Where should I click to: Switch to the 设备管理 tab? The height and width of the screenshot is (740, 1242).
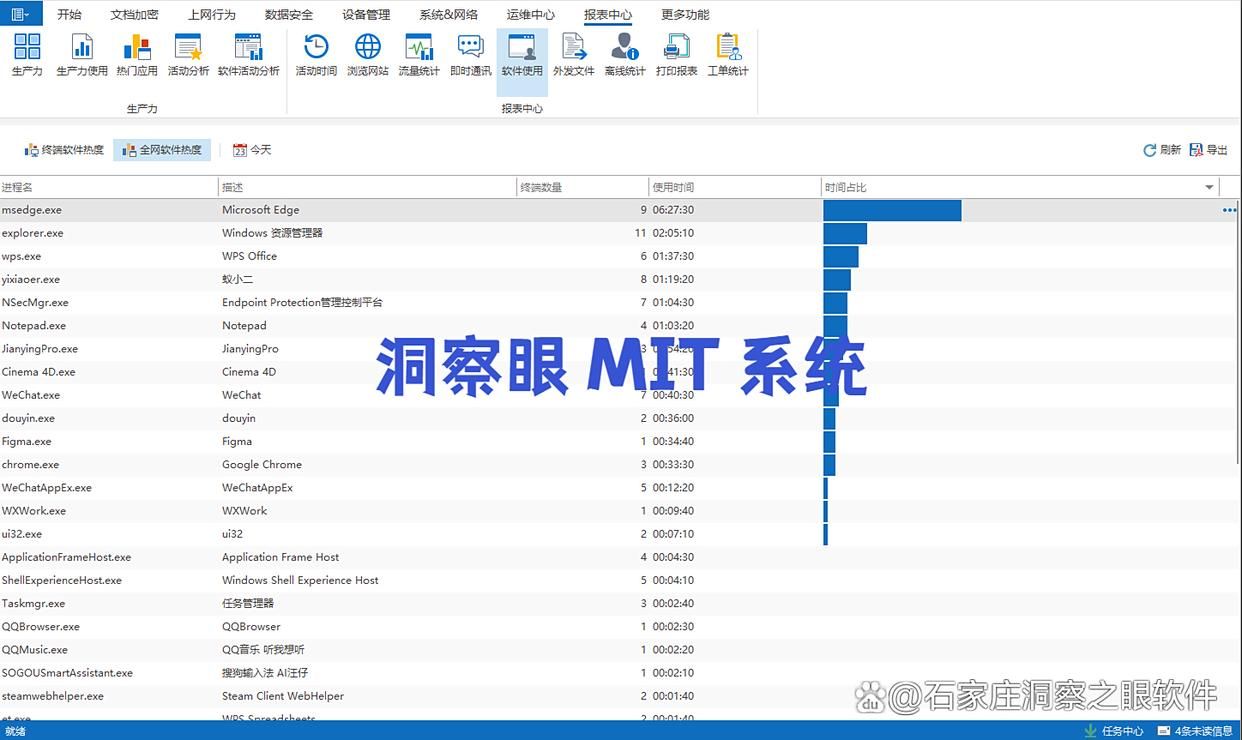pyautogui.click(x=366, y=15)
